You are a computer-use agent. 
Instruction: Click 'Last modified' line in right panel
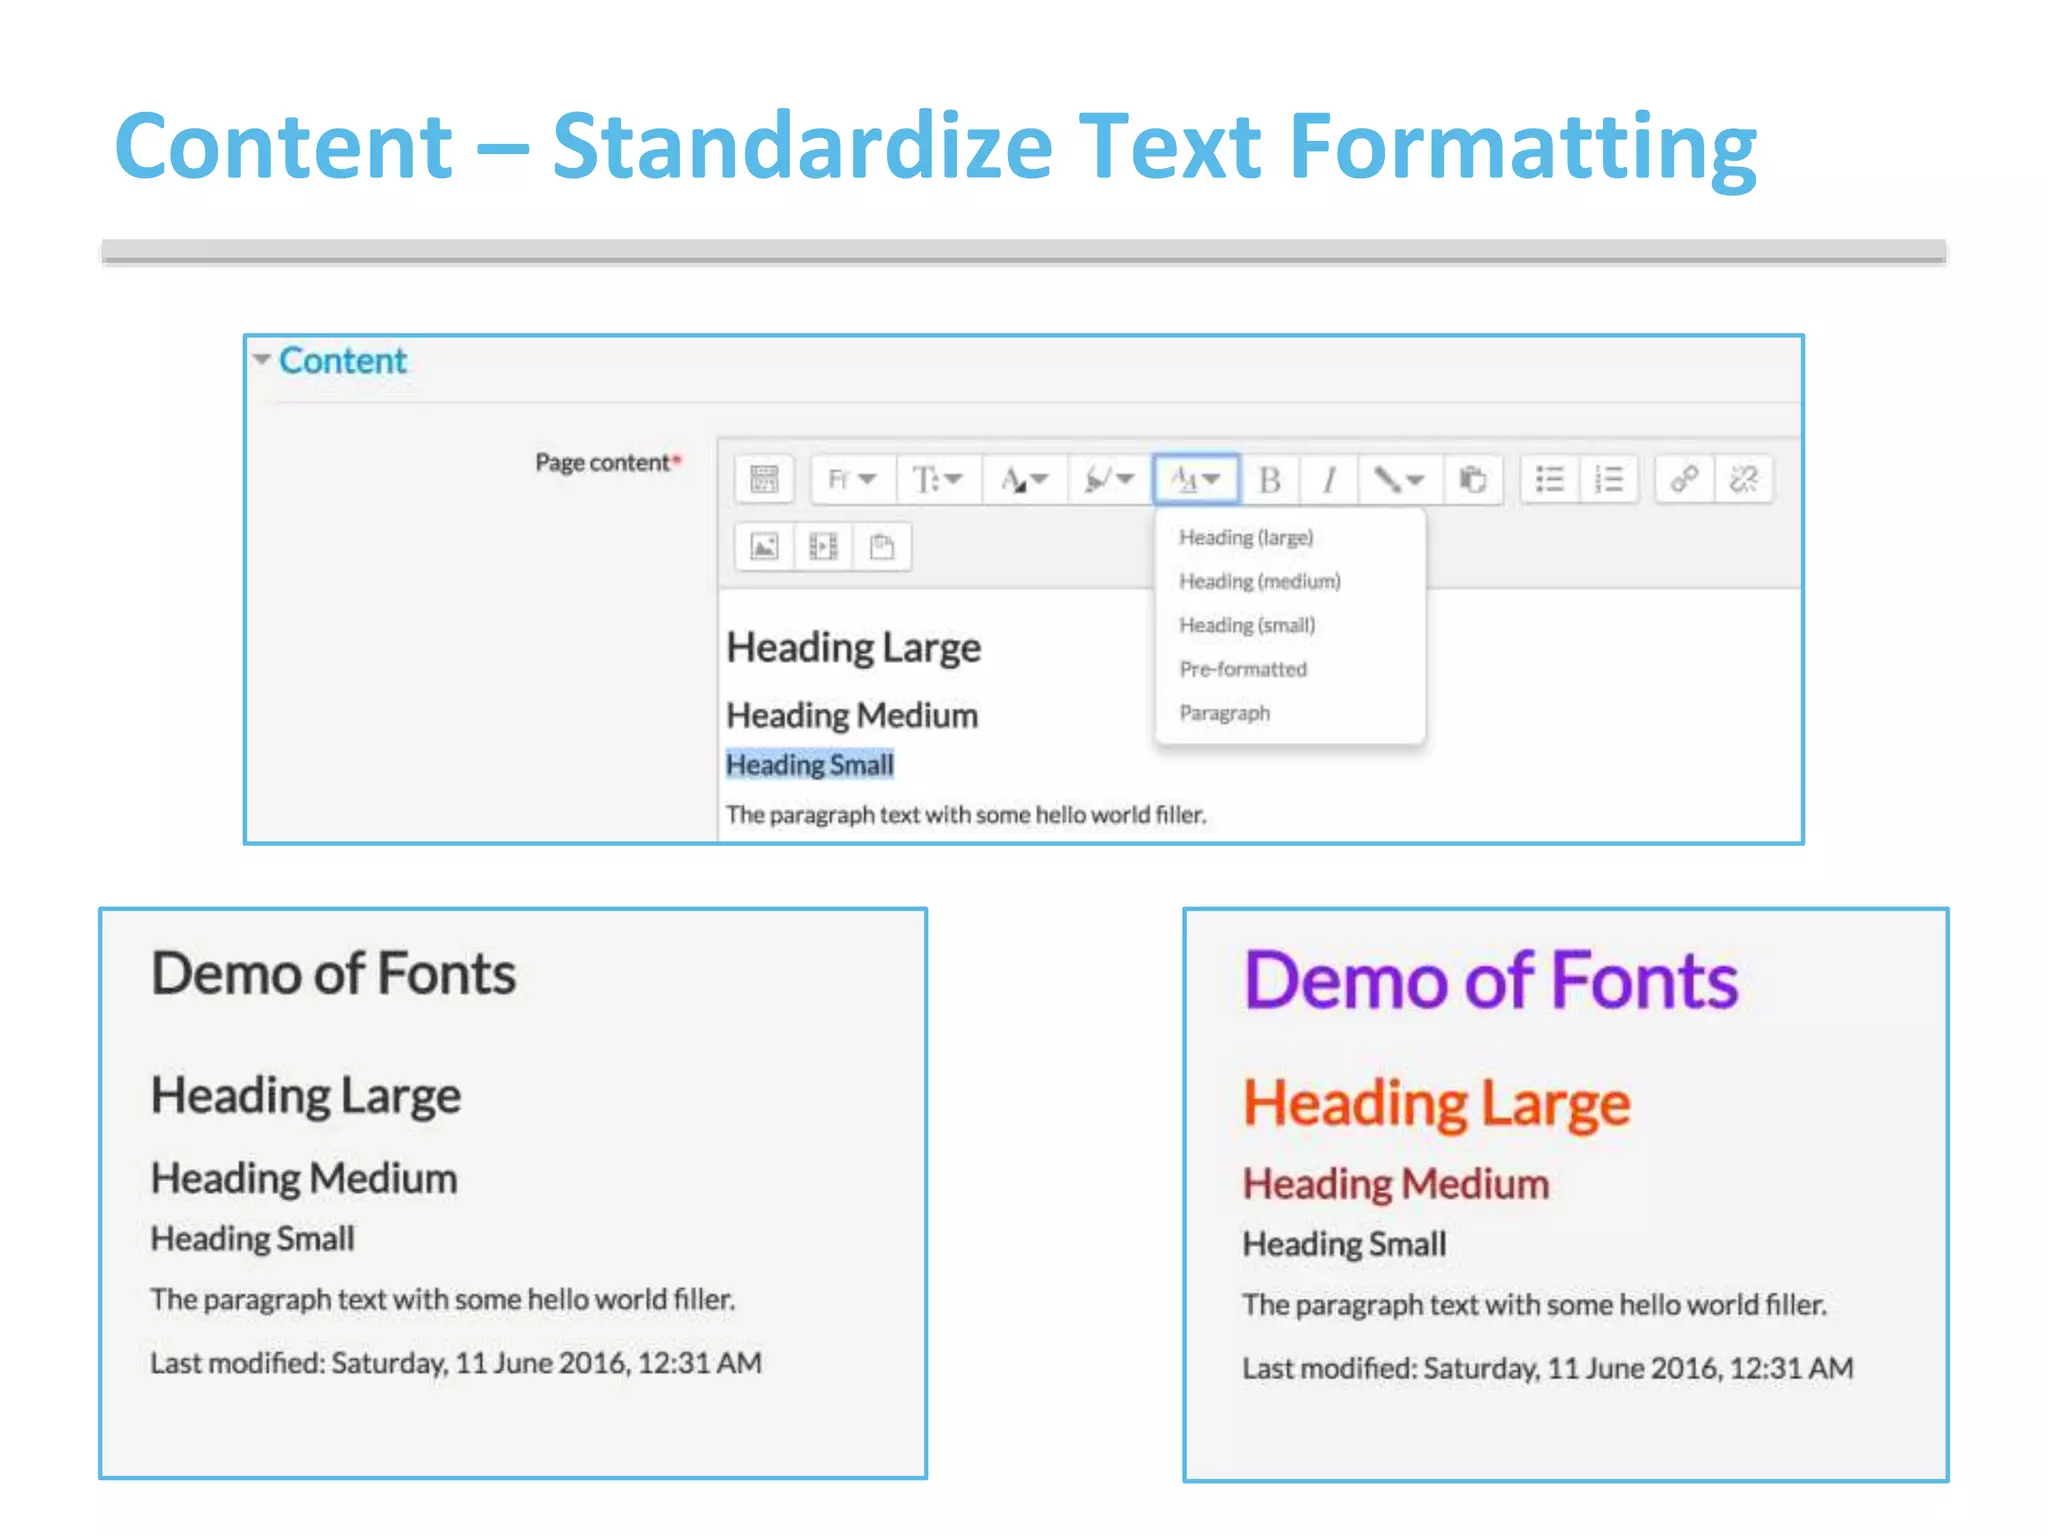click(1548, 1368)
